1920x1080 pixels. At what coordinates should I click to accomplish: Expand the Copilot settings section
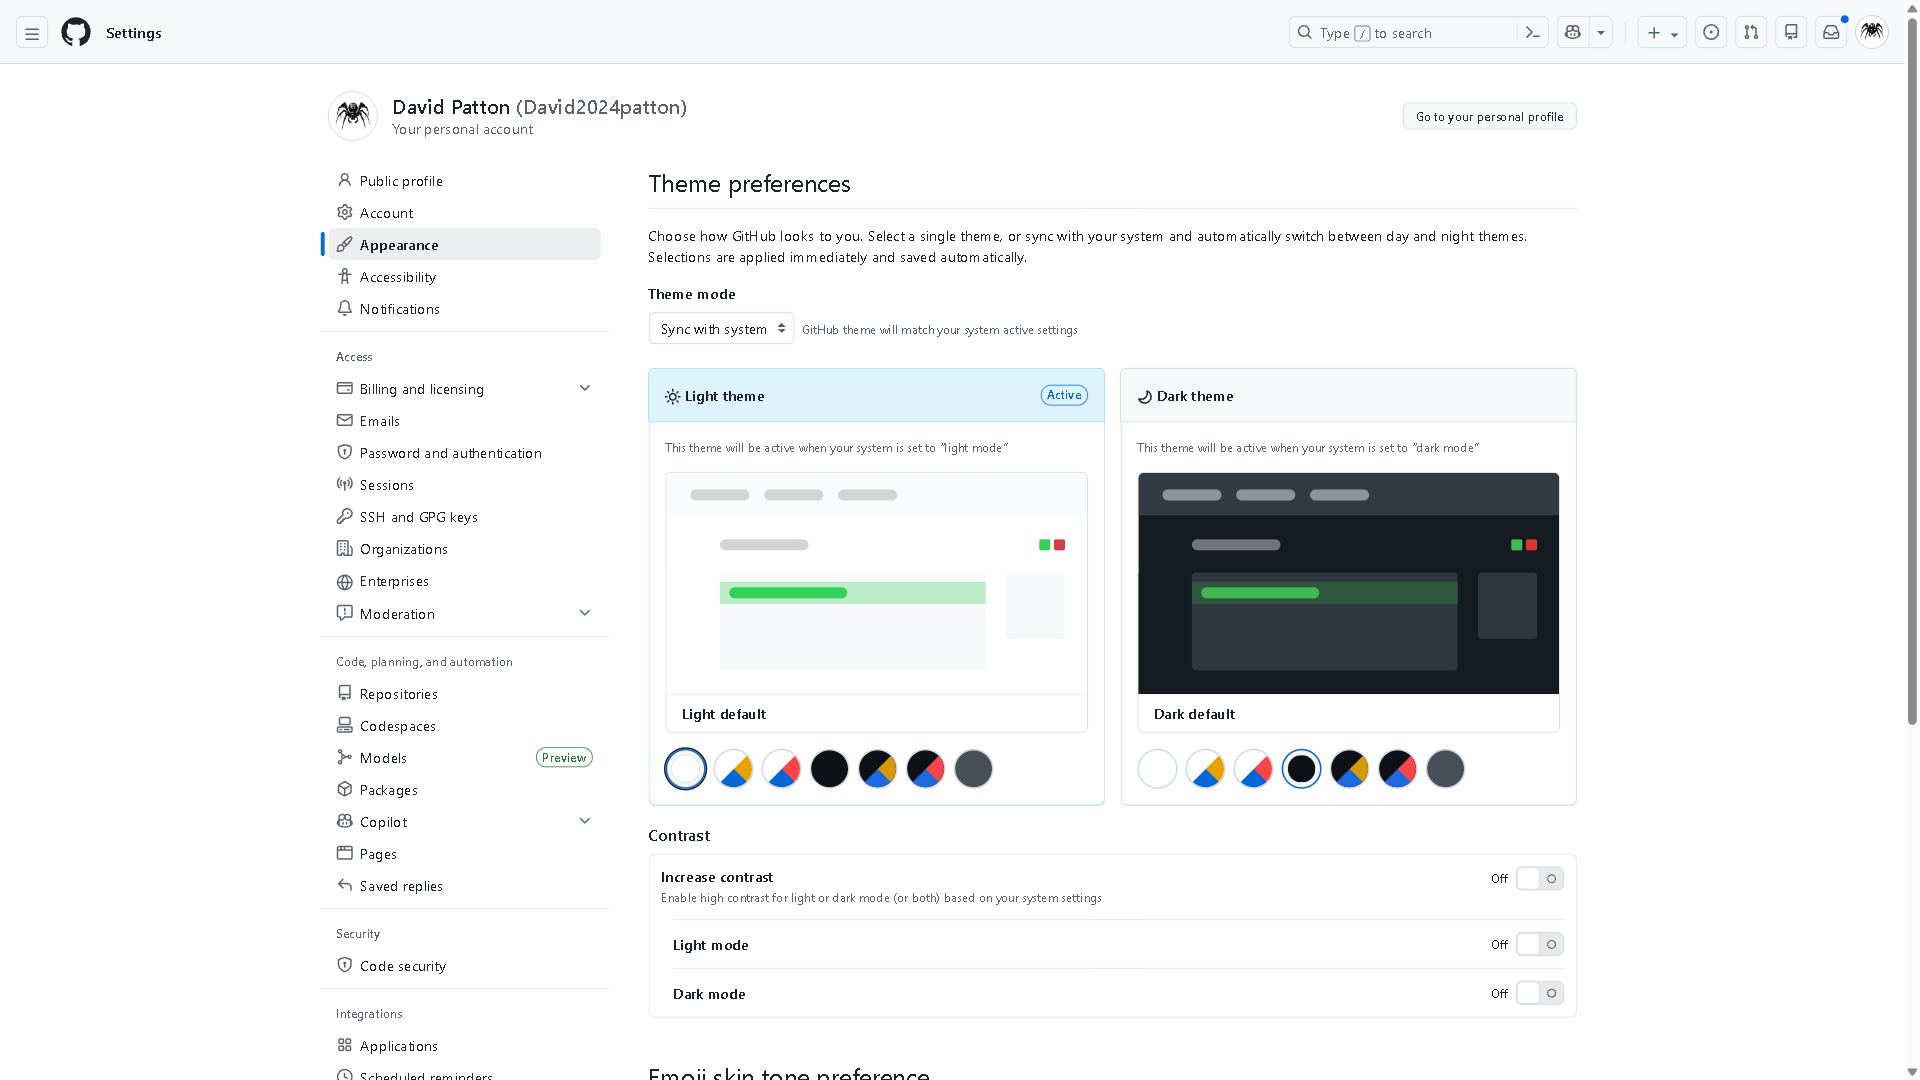coord(585,822)
